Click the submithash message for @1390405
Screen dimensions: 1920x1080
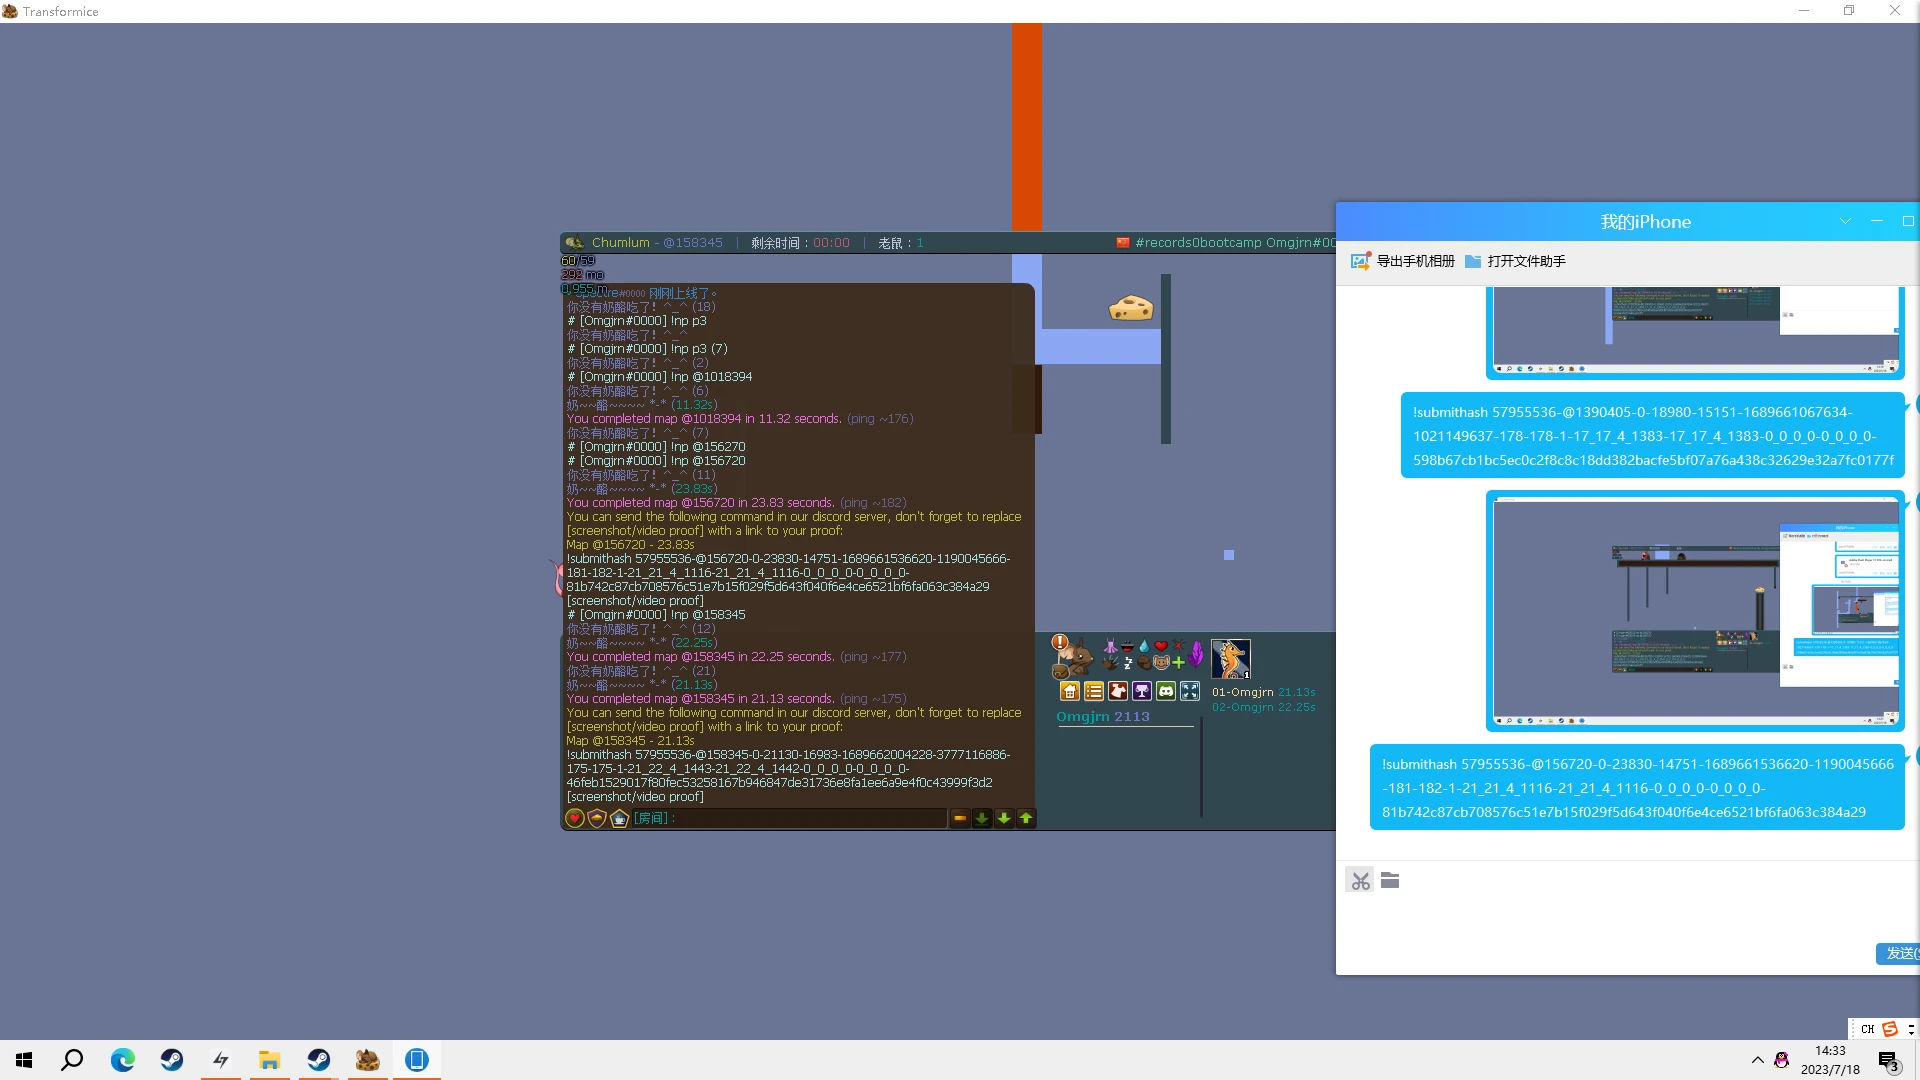click(x=1652, y=436)
